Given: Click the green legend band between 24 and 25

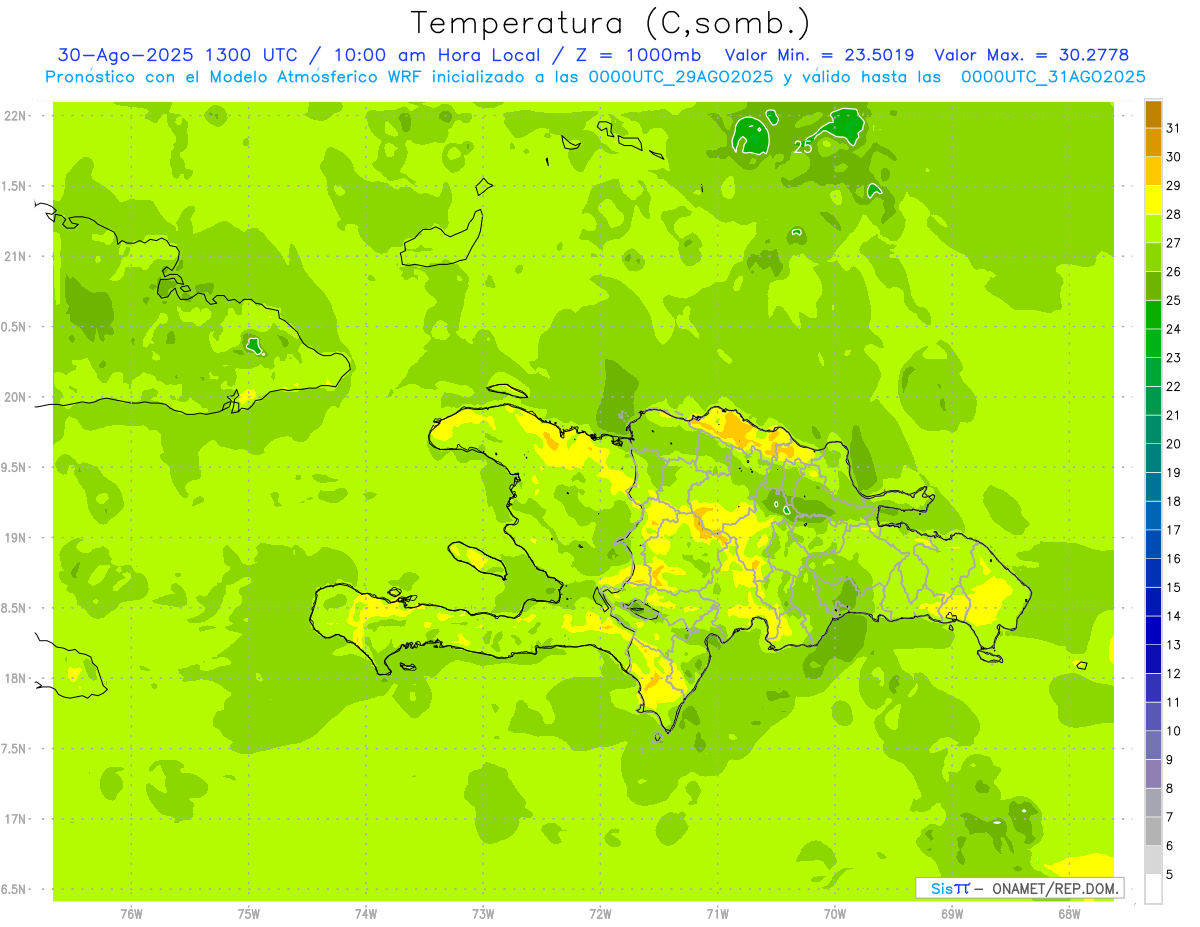Looking at the screenshot, I should point(1154,315).
